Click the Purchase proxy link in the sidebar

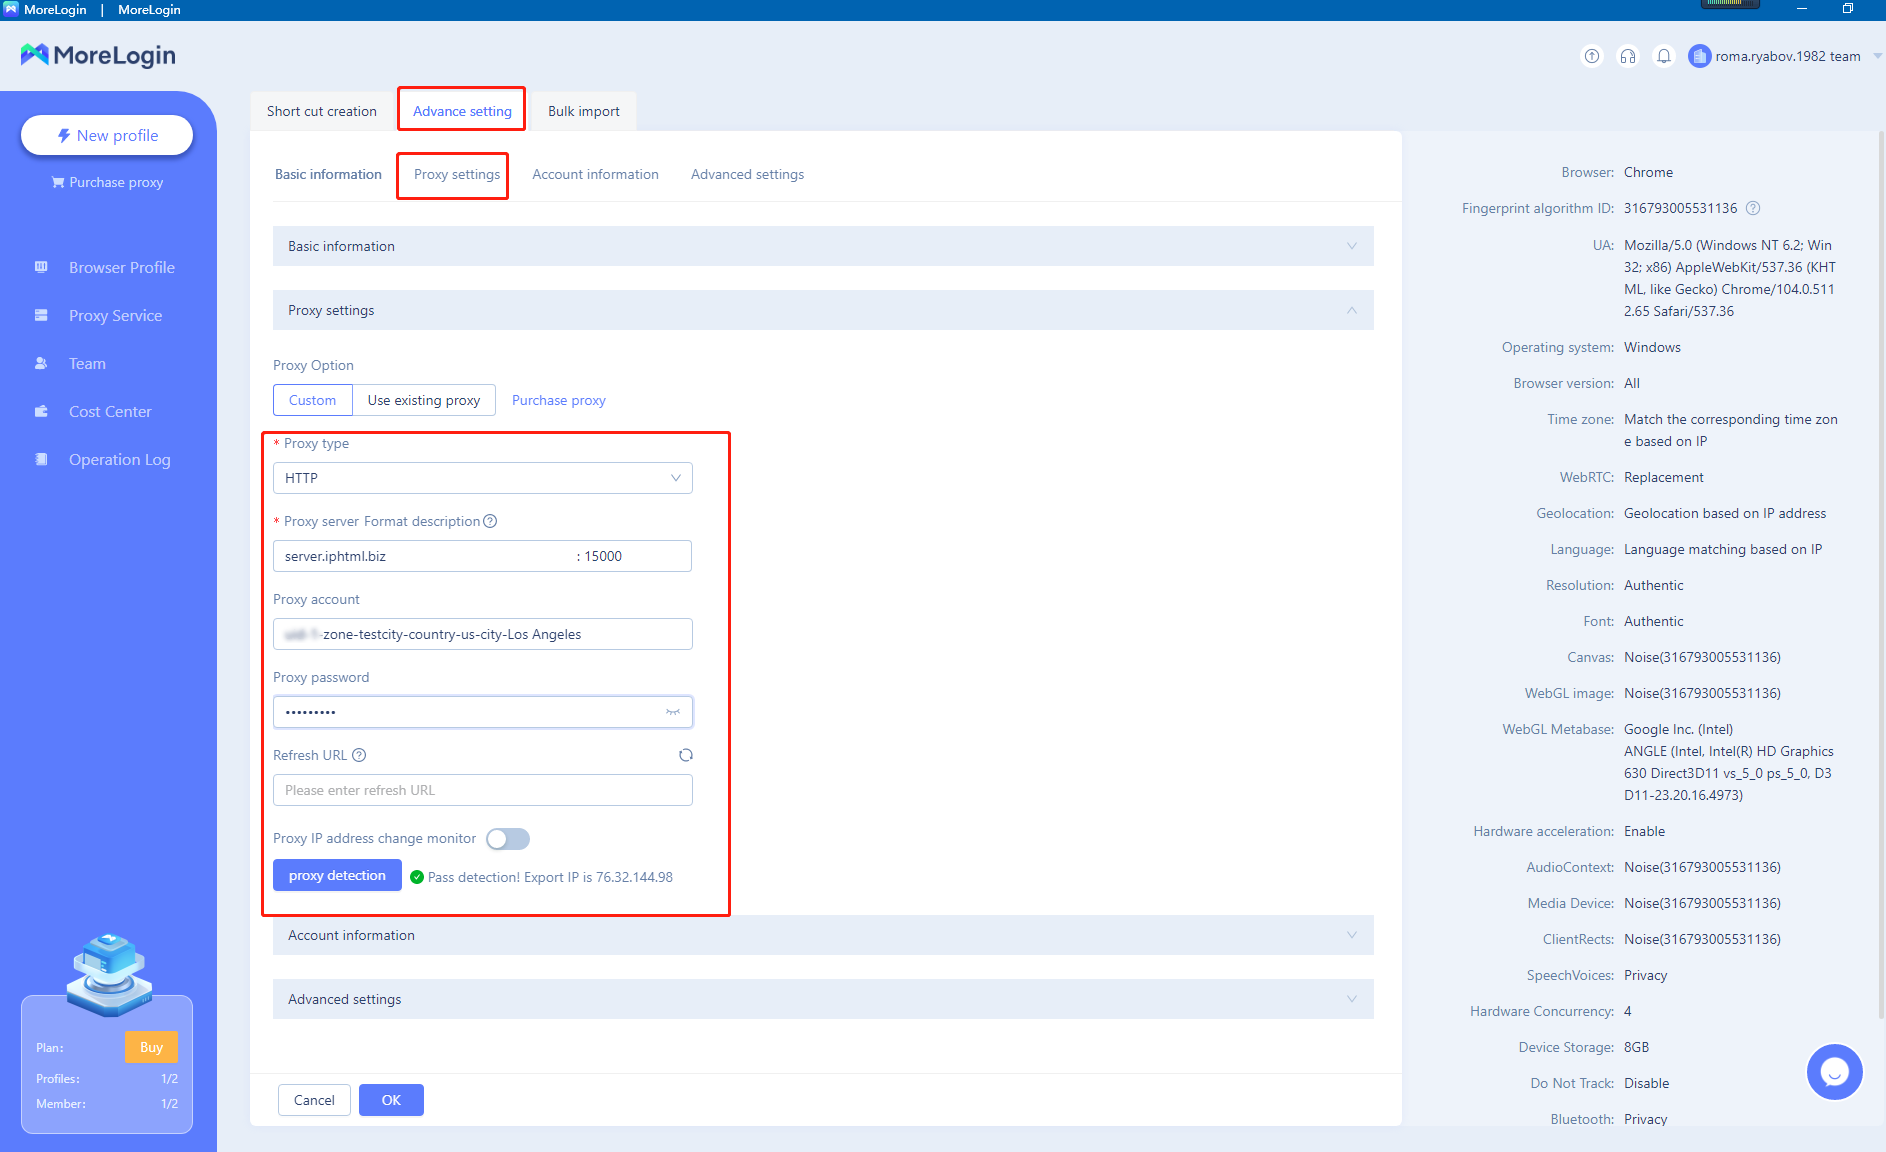pos(107,182)
